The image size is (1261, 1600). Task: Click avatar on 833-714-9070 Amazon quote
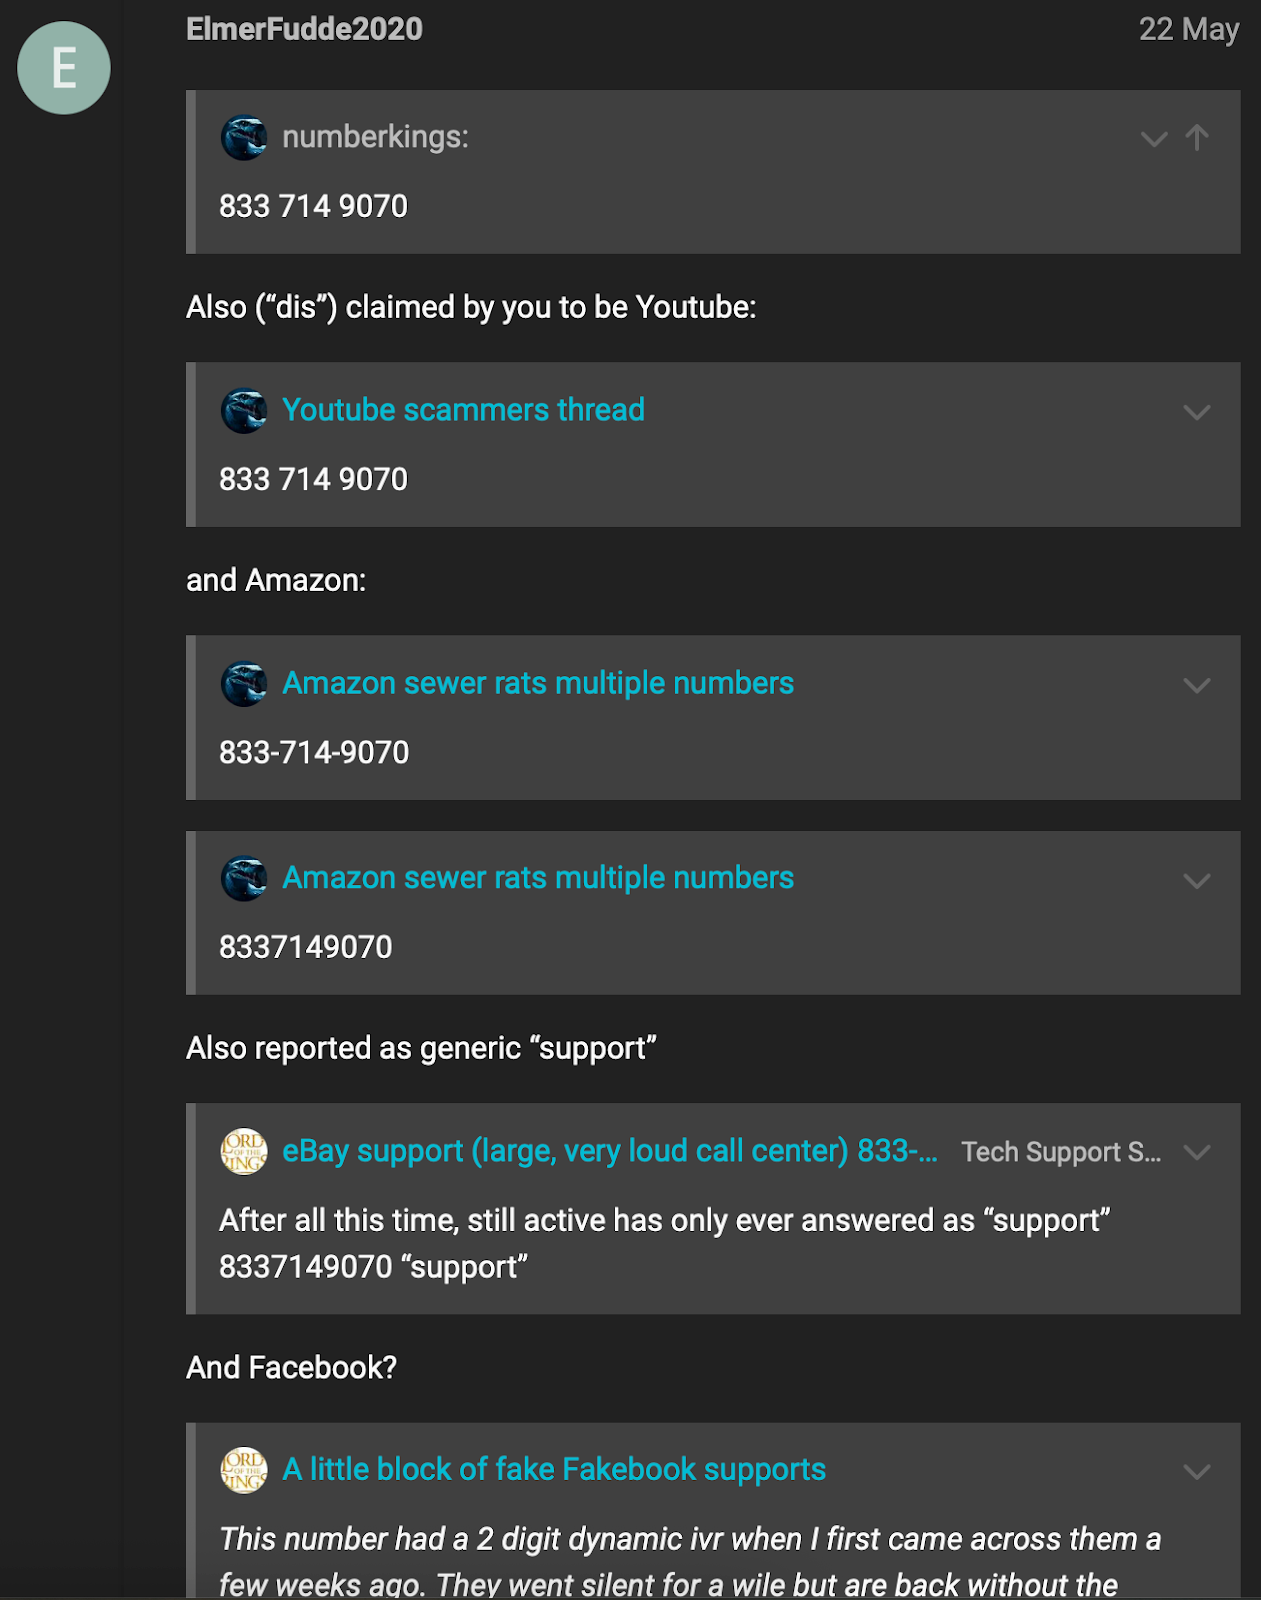coord(244,684)
